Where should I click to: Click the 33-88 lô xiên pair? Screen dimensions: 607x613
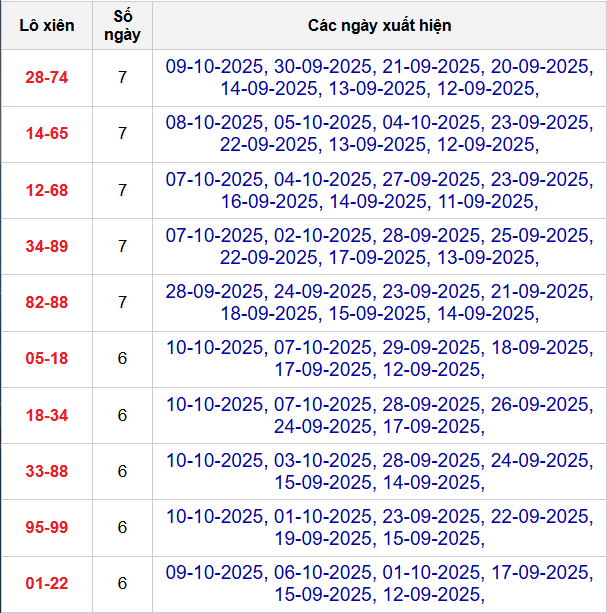click(x=46, y=471)
